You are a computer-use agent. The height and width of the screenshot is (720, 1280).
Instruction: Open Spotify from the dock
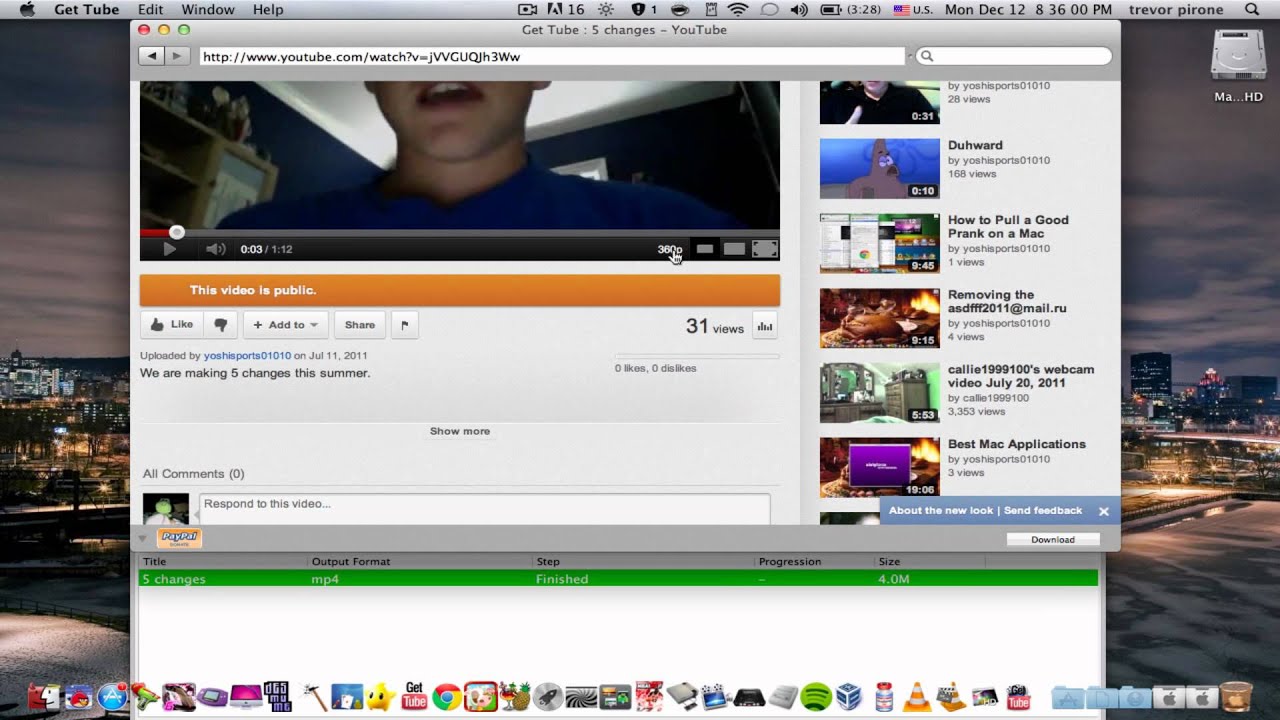coord(817,696)
